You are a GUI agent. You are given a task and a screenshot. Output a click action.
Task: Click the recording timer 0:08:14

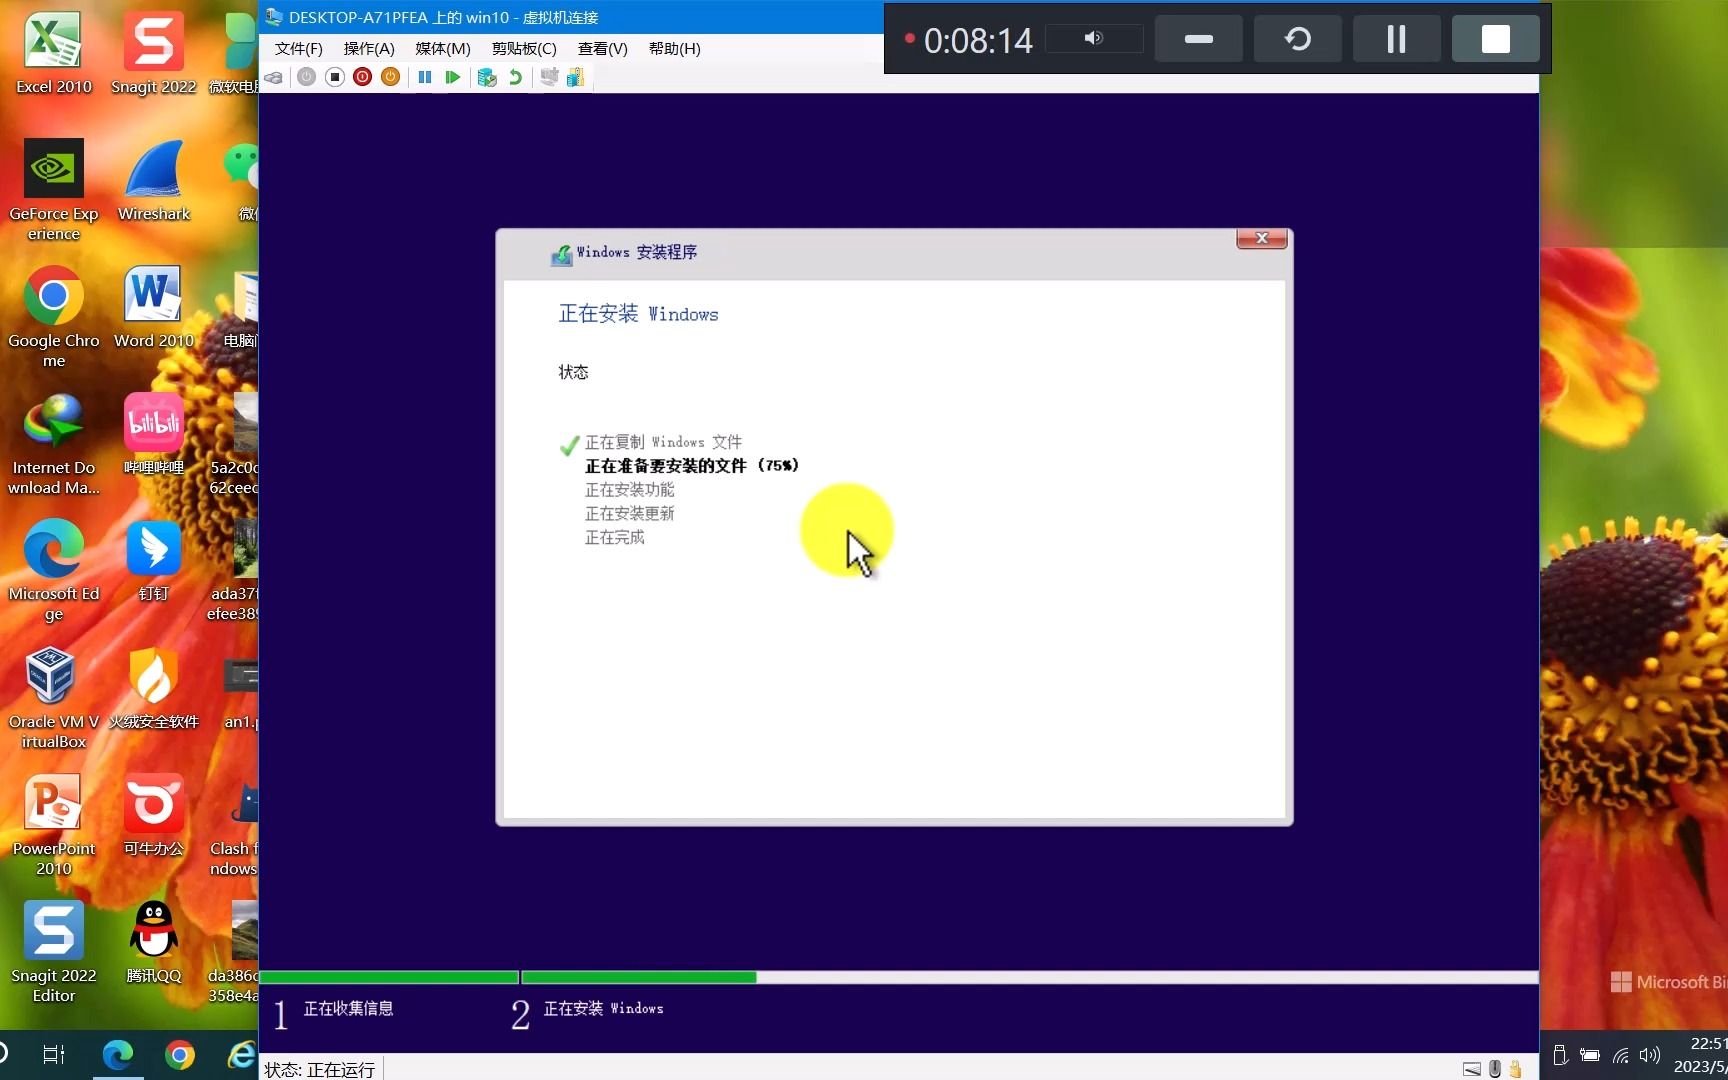click(x=978, y=40)
